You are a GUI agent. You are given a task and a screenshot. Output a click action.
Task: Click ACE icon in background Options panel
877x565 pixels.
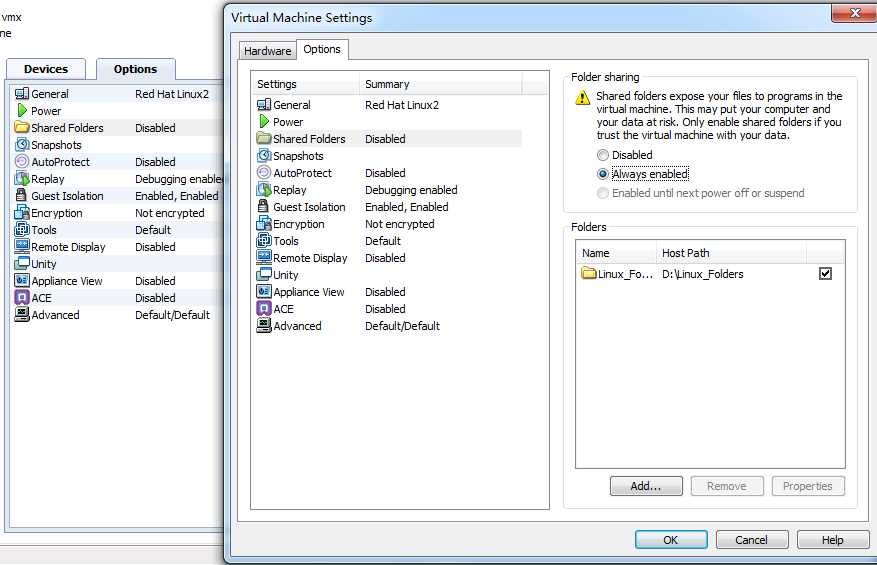click(22, 297)
